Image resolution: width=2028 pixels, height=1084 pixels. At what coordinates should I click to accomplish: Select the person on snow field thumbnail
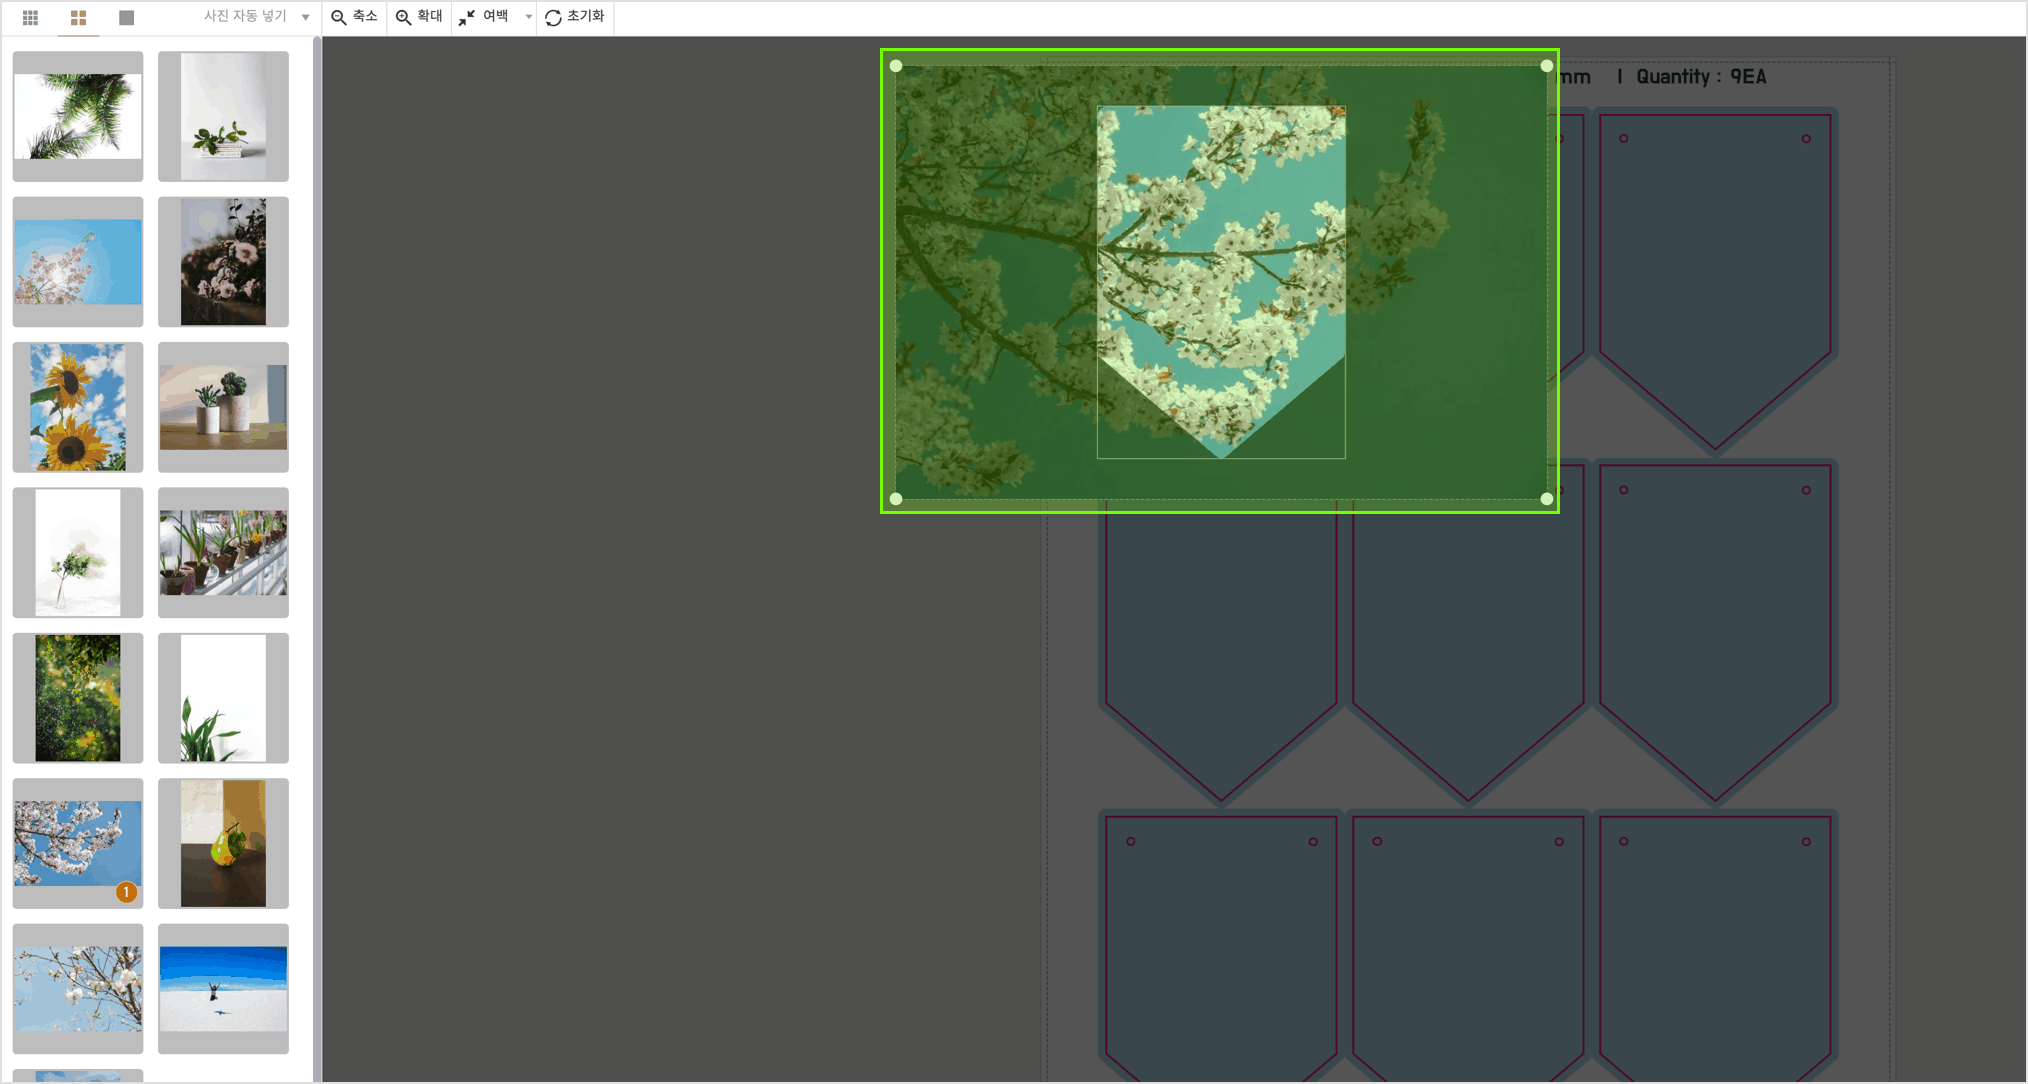(223, 989)
